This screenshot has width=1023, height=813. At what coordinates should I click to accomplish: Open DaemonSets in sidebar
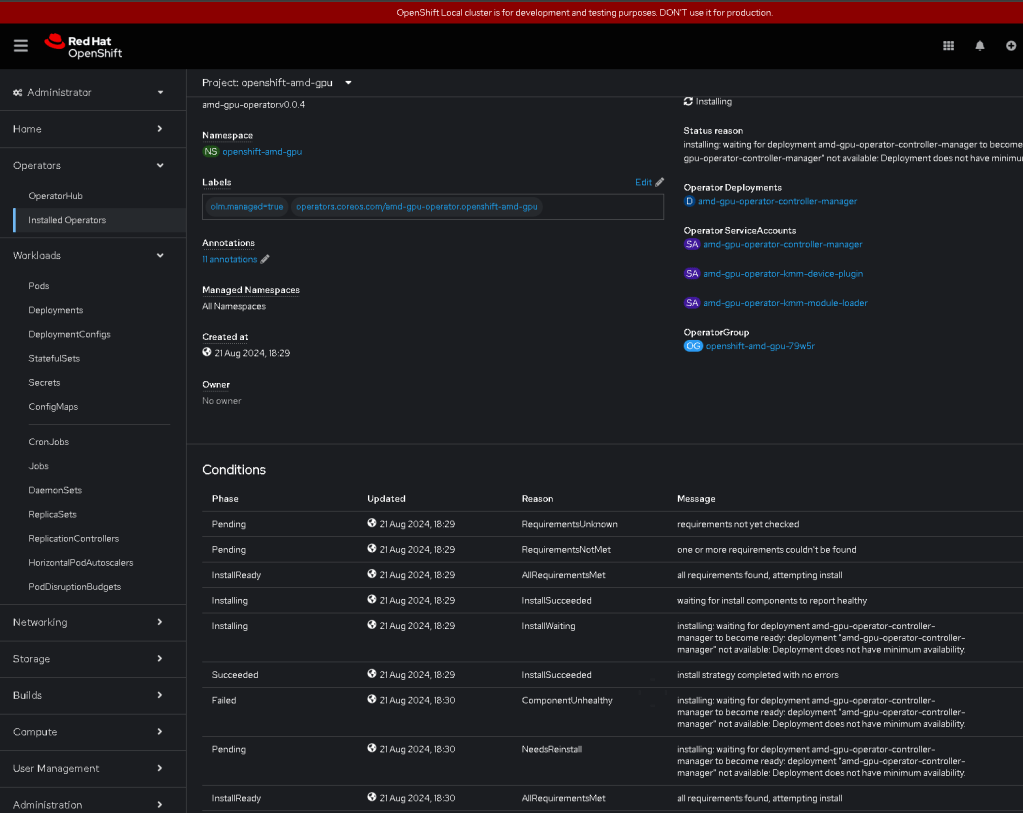click(55, 490)
